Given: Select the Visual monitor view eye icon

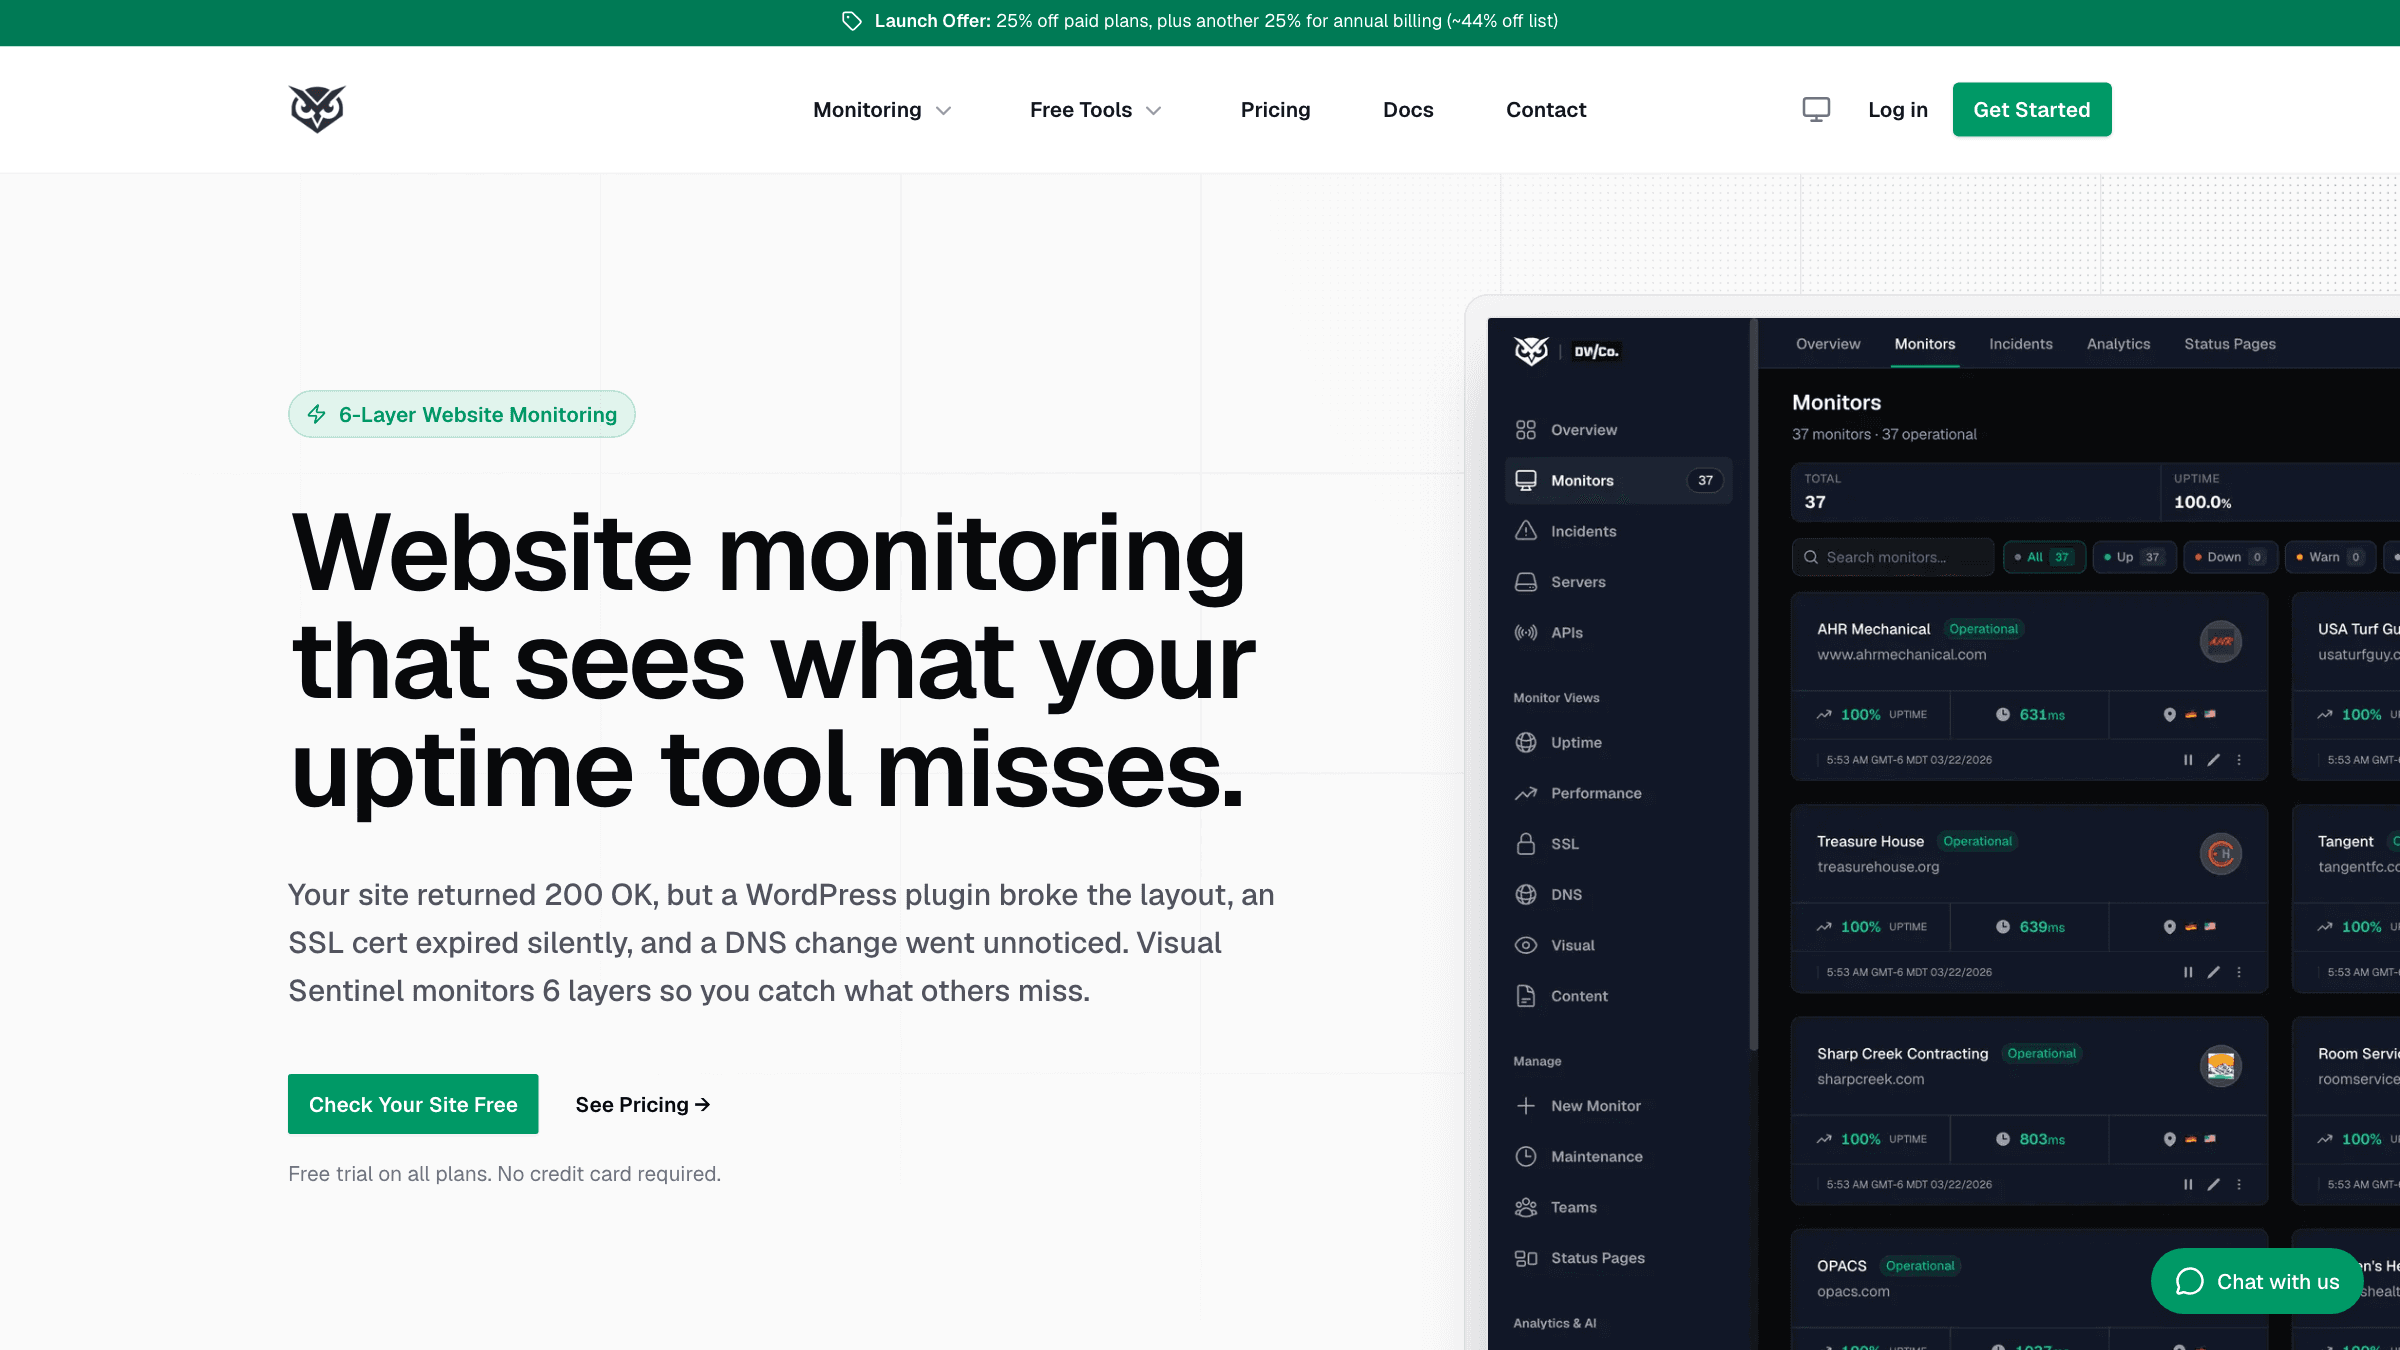Looking at the screenshot, I should (x=1526, y=944).
